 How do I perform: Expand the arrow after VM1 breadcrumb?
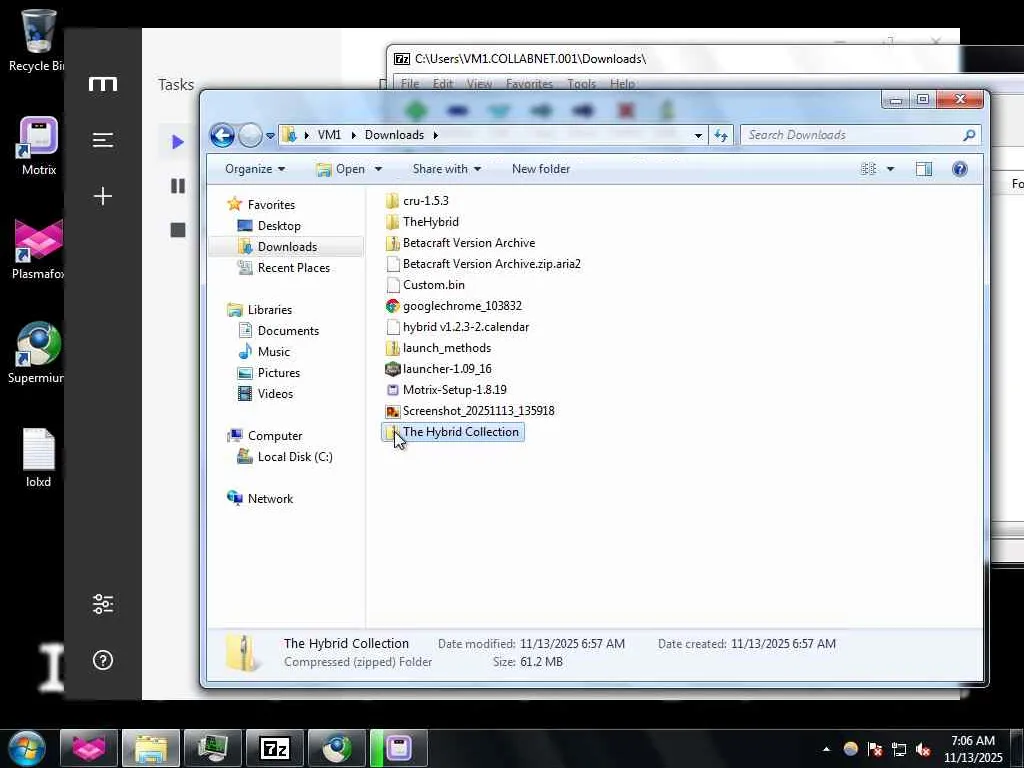(353, 135)
